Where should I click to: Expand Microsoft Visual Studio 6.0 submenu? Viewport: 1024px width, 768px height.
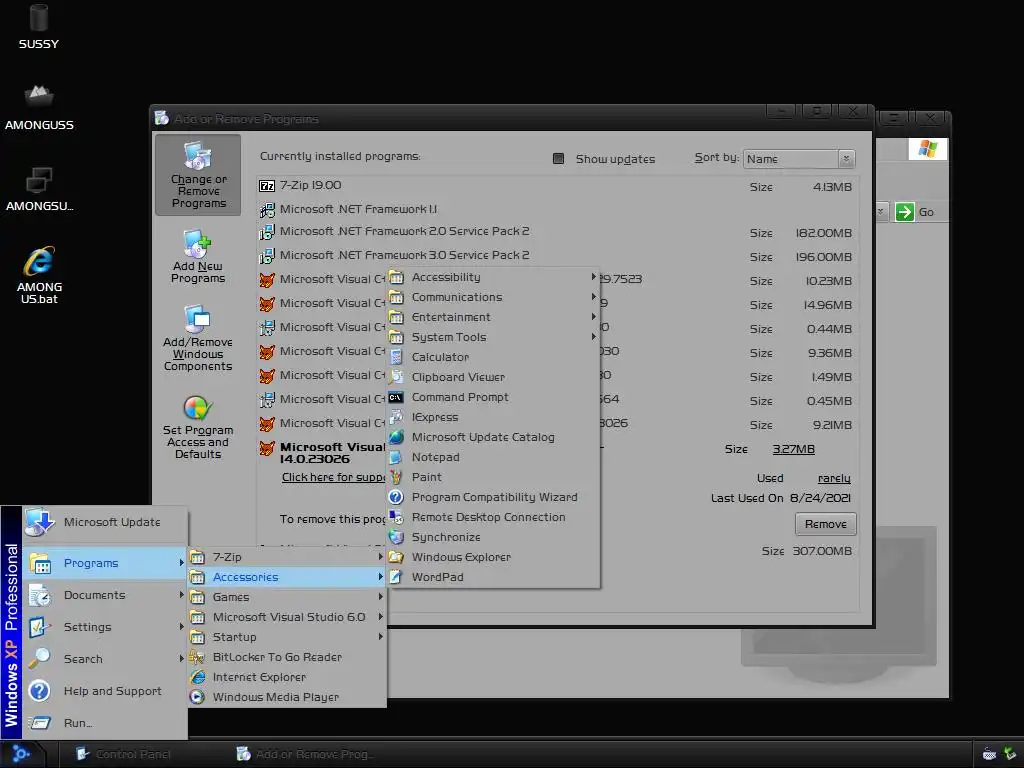[x=287, y=617]
